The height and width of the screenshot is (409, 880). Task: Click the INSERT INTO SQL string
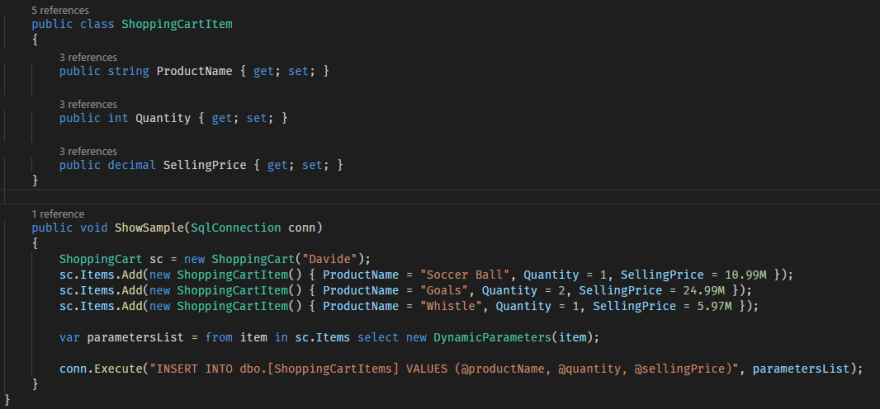(443, 369)
